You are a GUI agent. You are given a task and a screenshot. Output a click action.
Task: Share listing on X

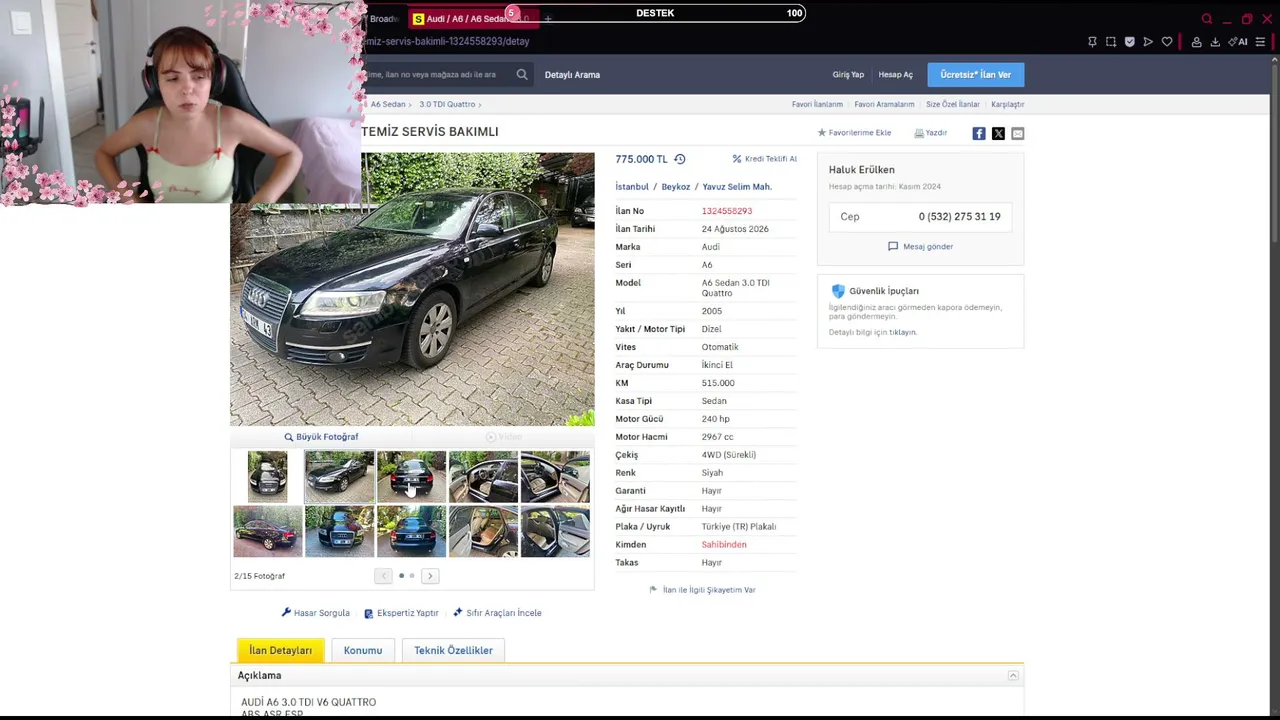click(998, 133)
